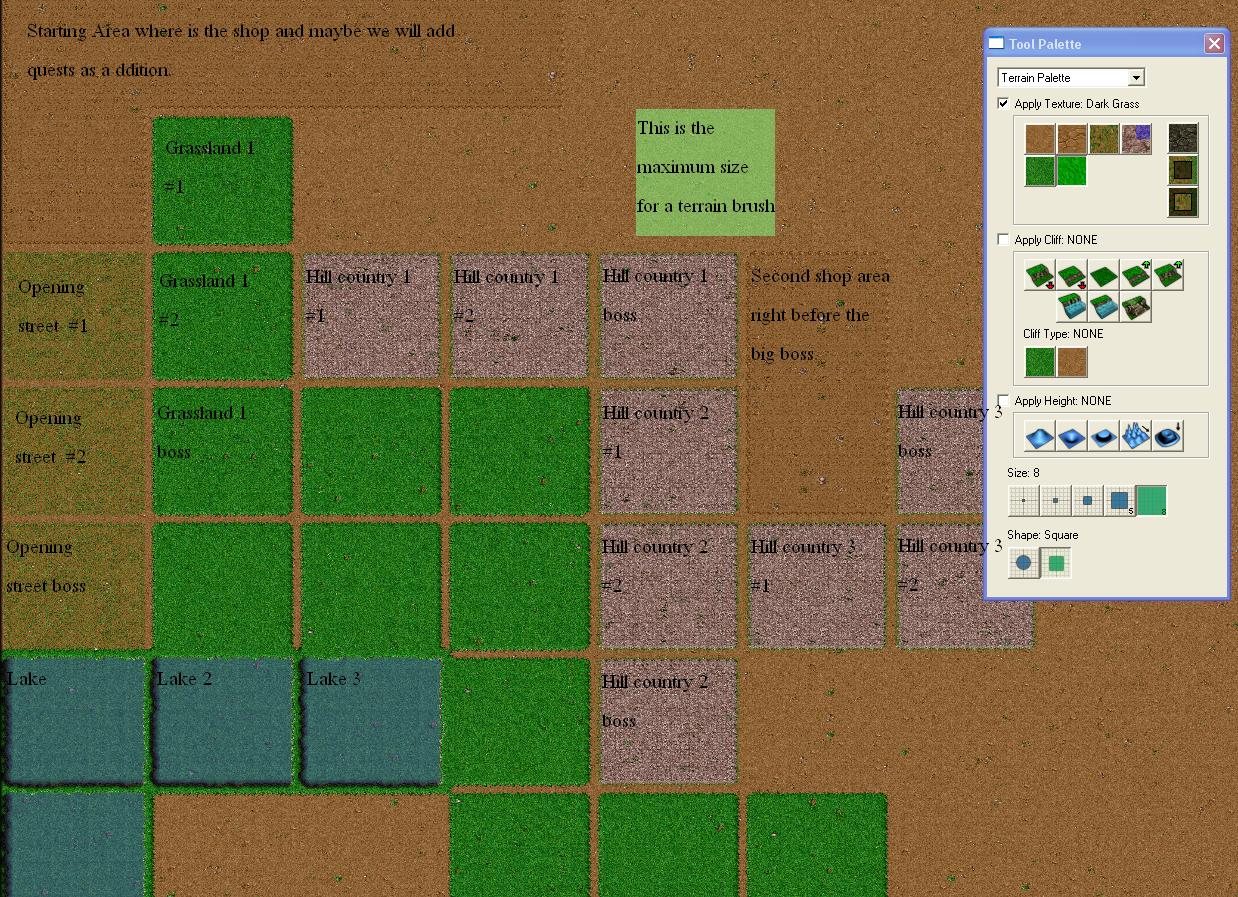Switch brush shape to circle

pyautogui.click(x=1024, y=563)
